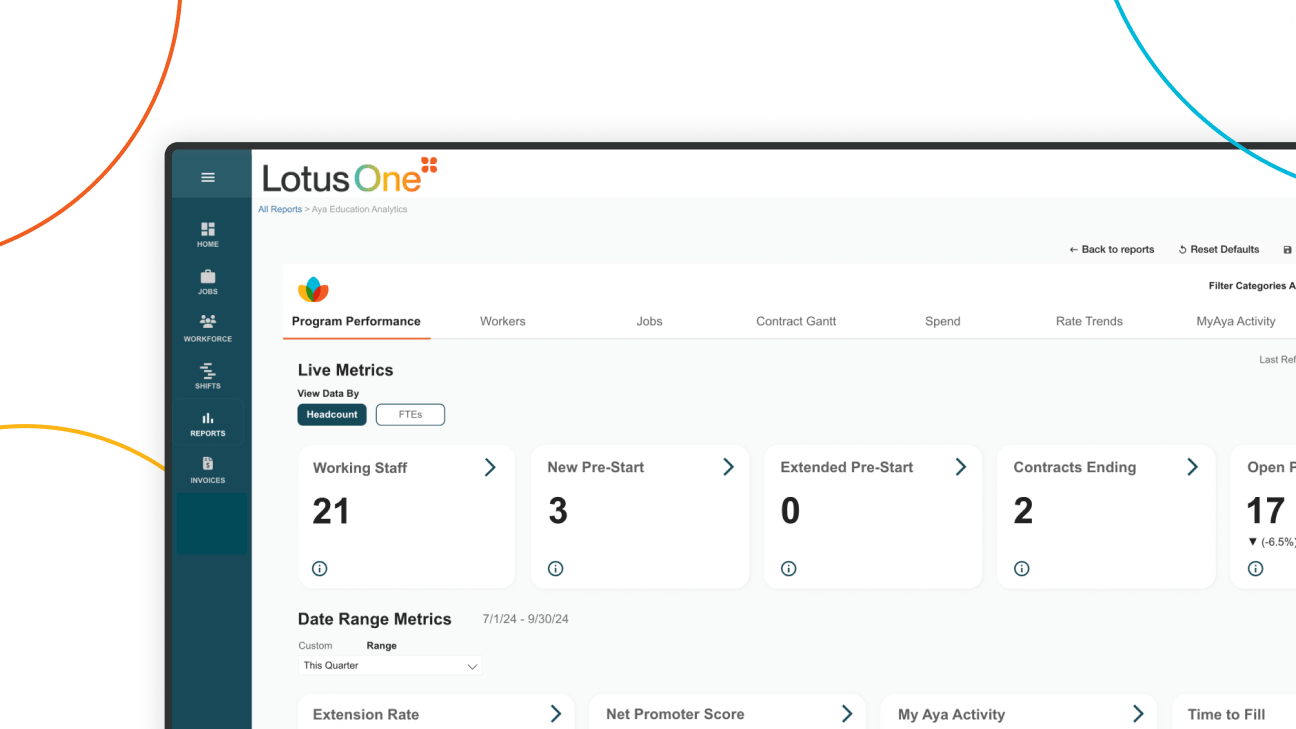Switch to Program Performance tab
Viewport: 1296px width, 729px height.
tap(356, 321)
